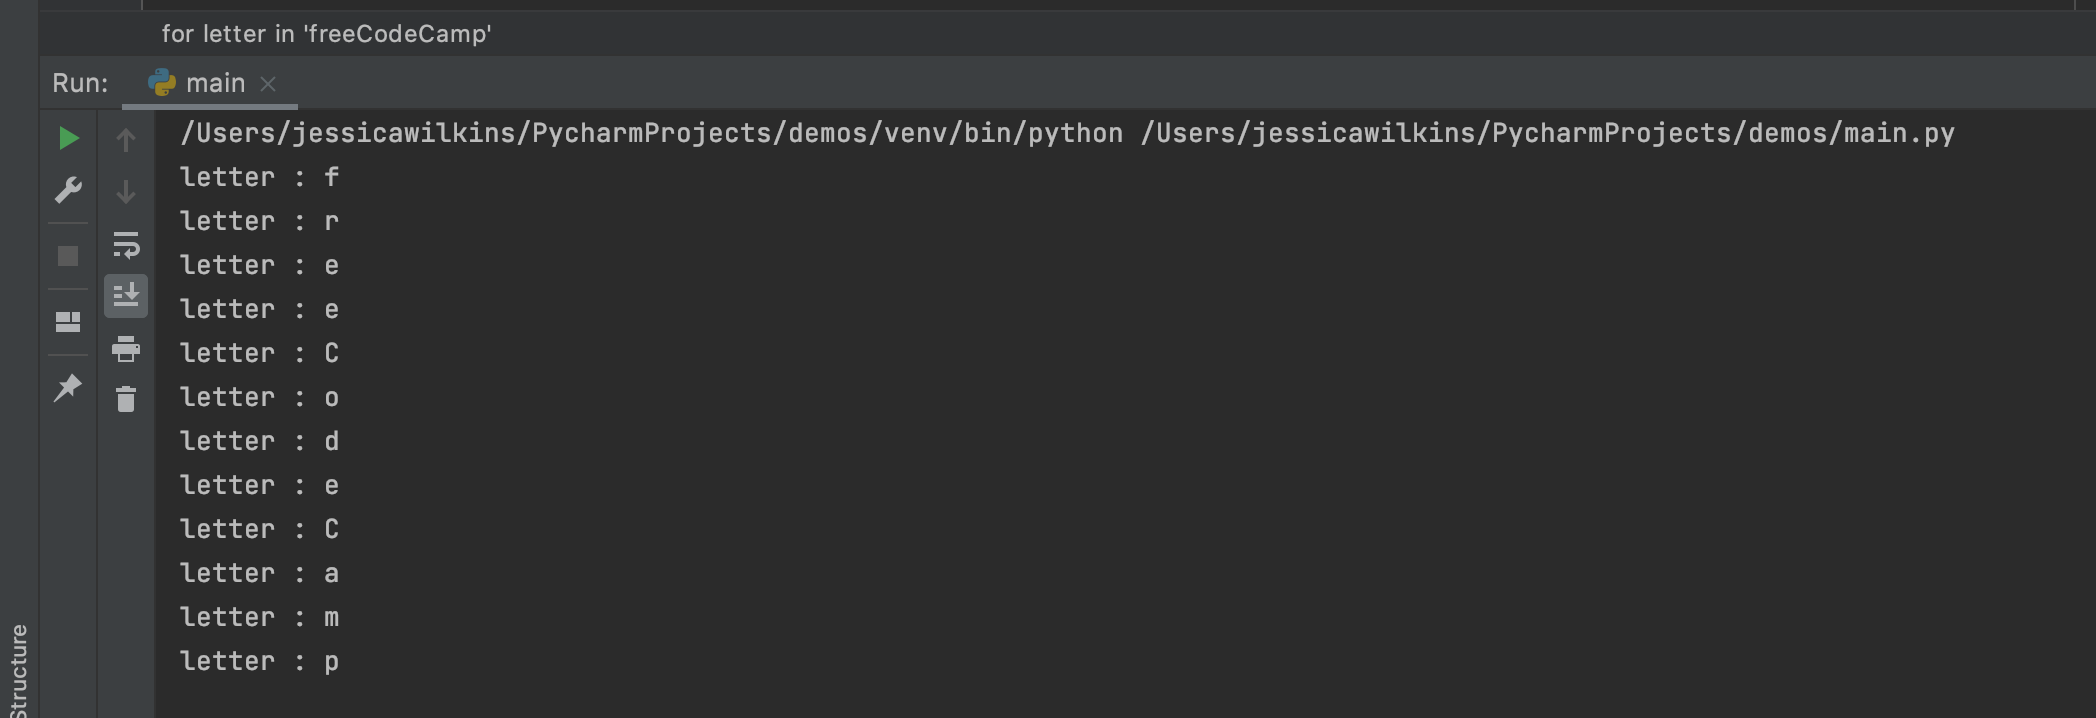The height and width of the screenshot is (718, 2096).
Task: Click the output line 'letter : f'
Action: pos(260,178)
